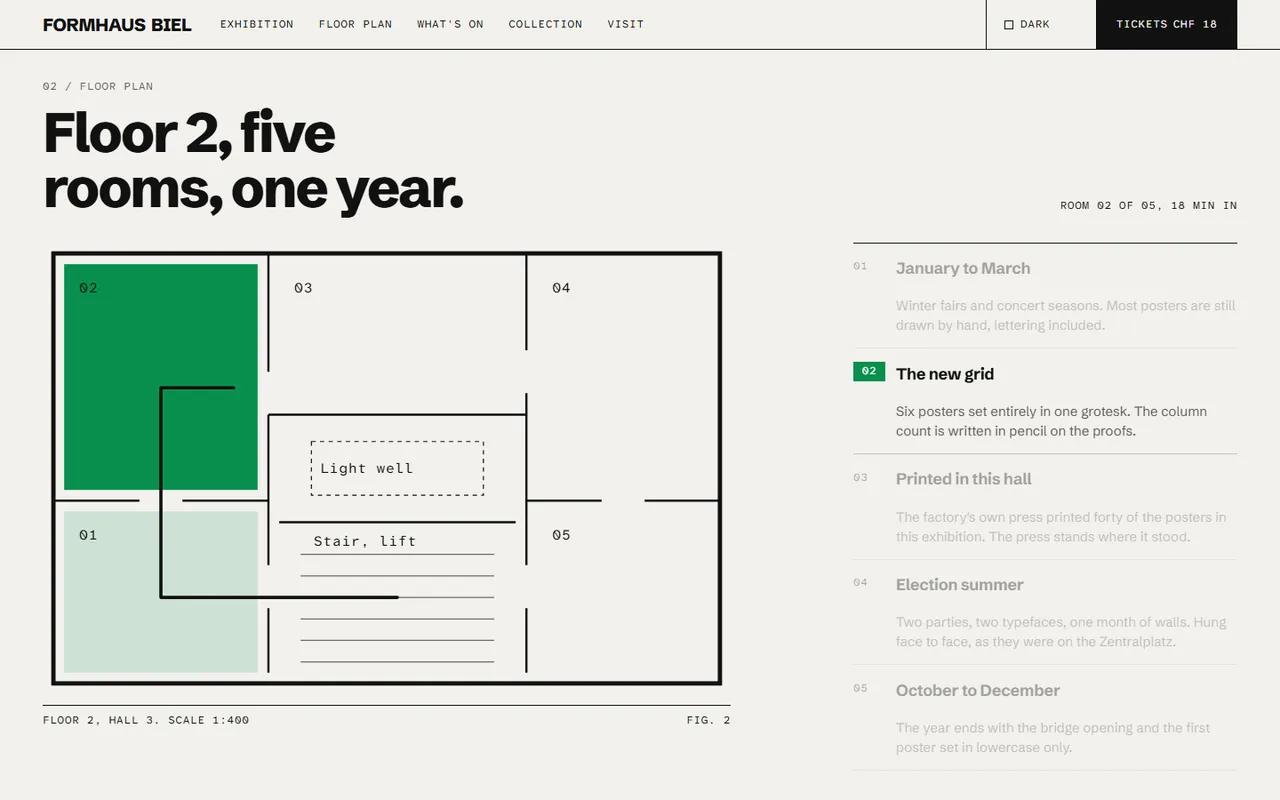1280x800 pixels.
Task: Go to Floor Plan in navigation
Action: pos(355,24)
